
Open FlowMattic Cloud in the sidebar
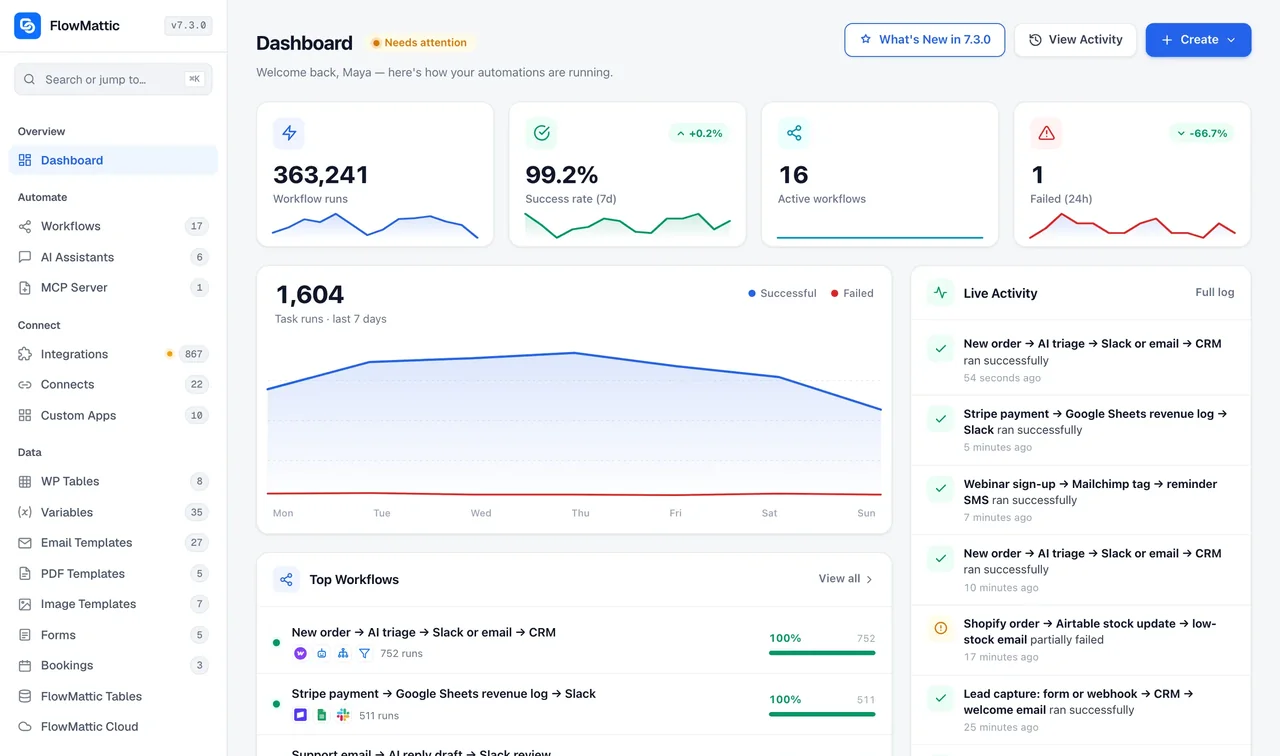pos(113,727)
